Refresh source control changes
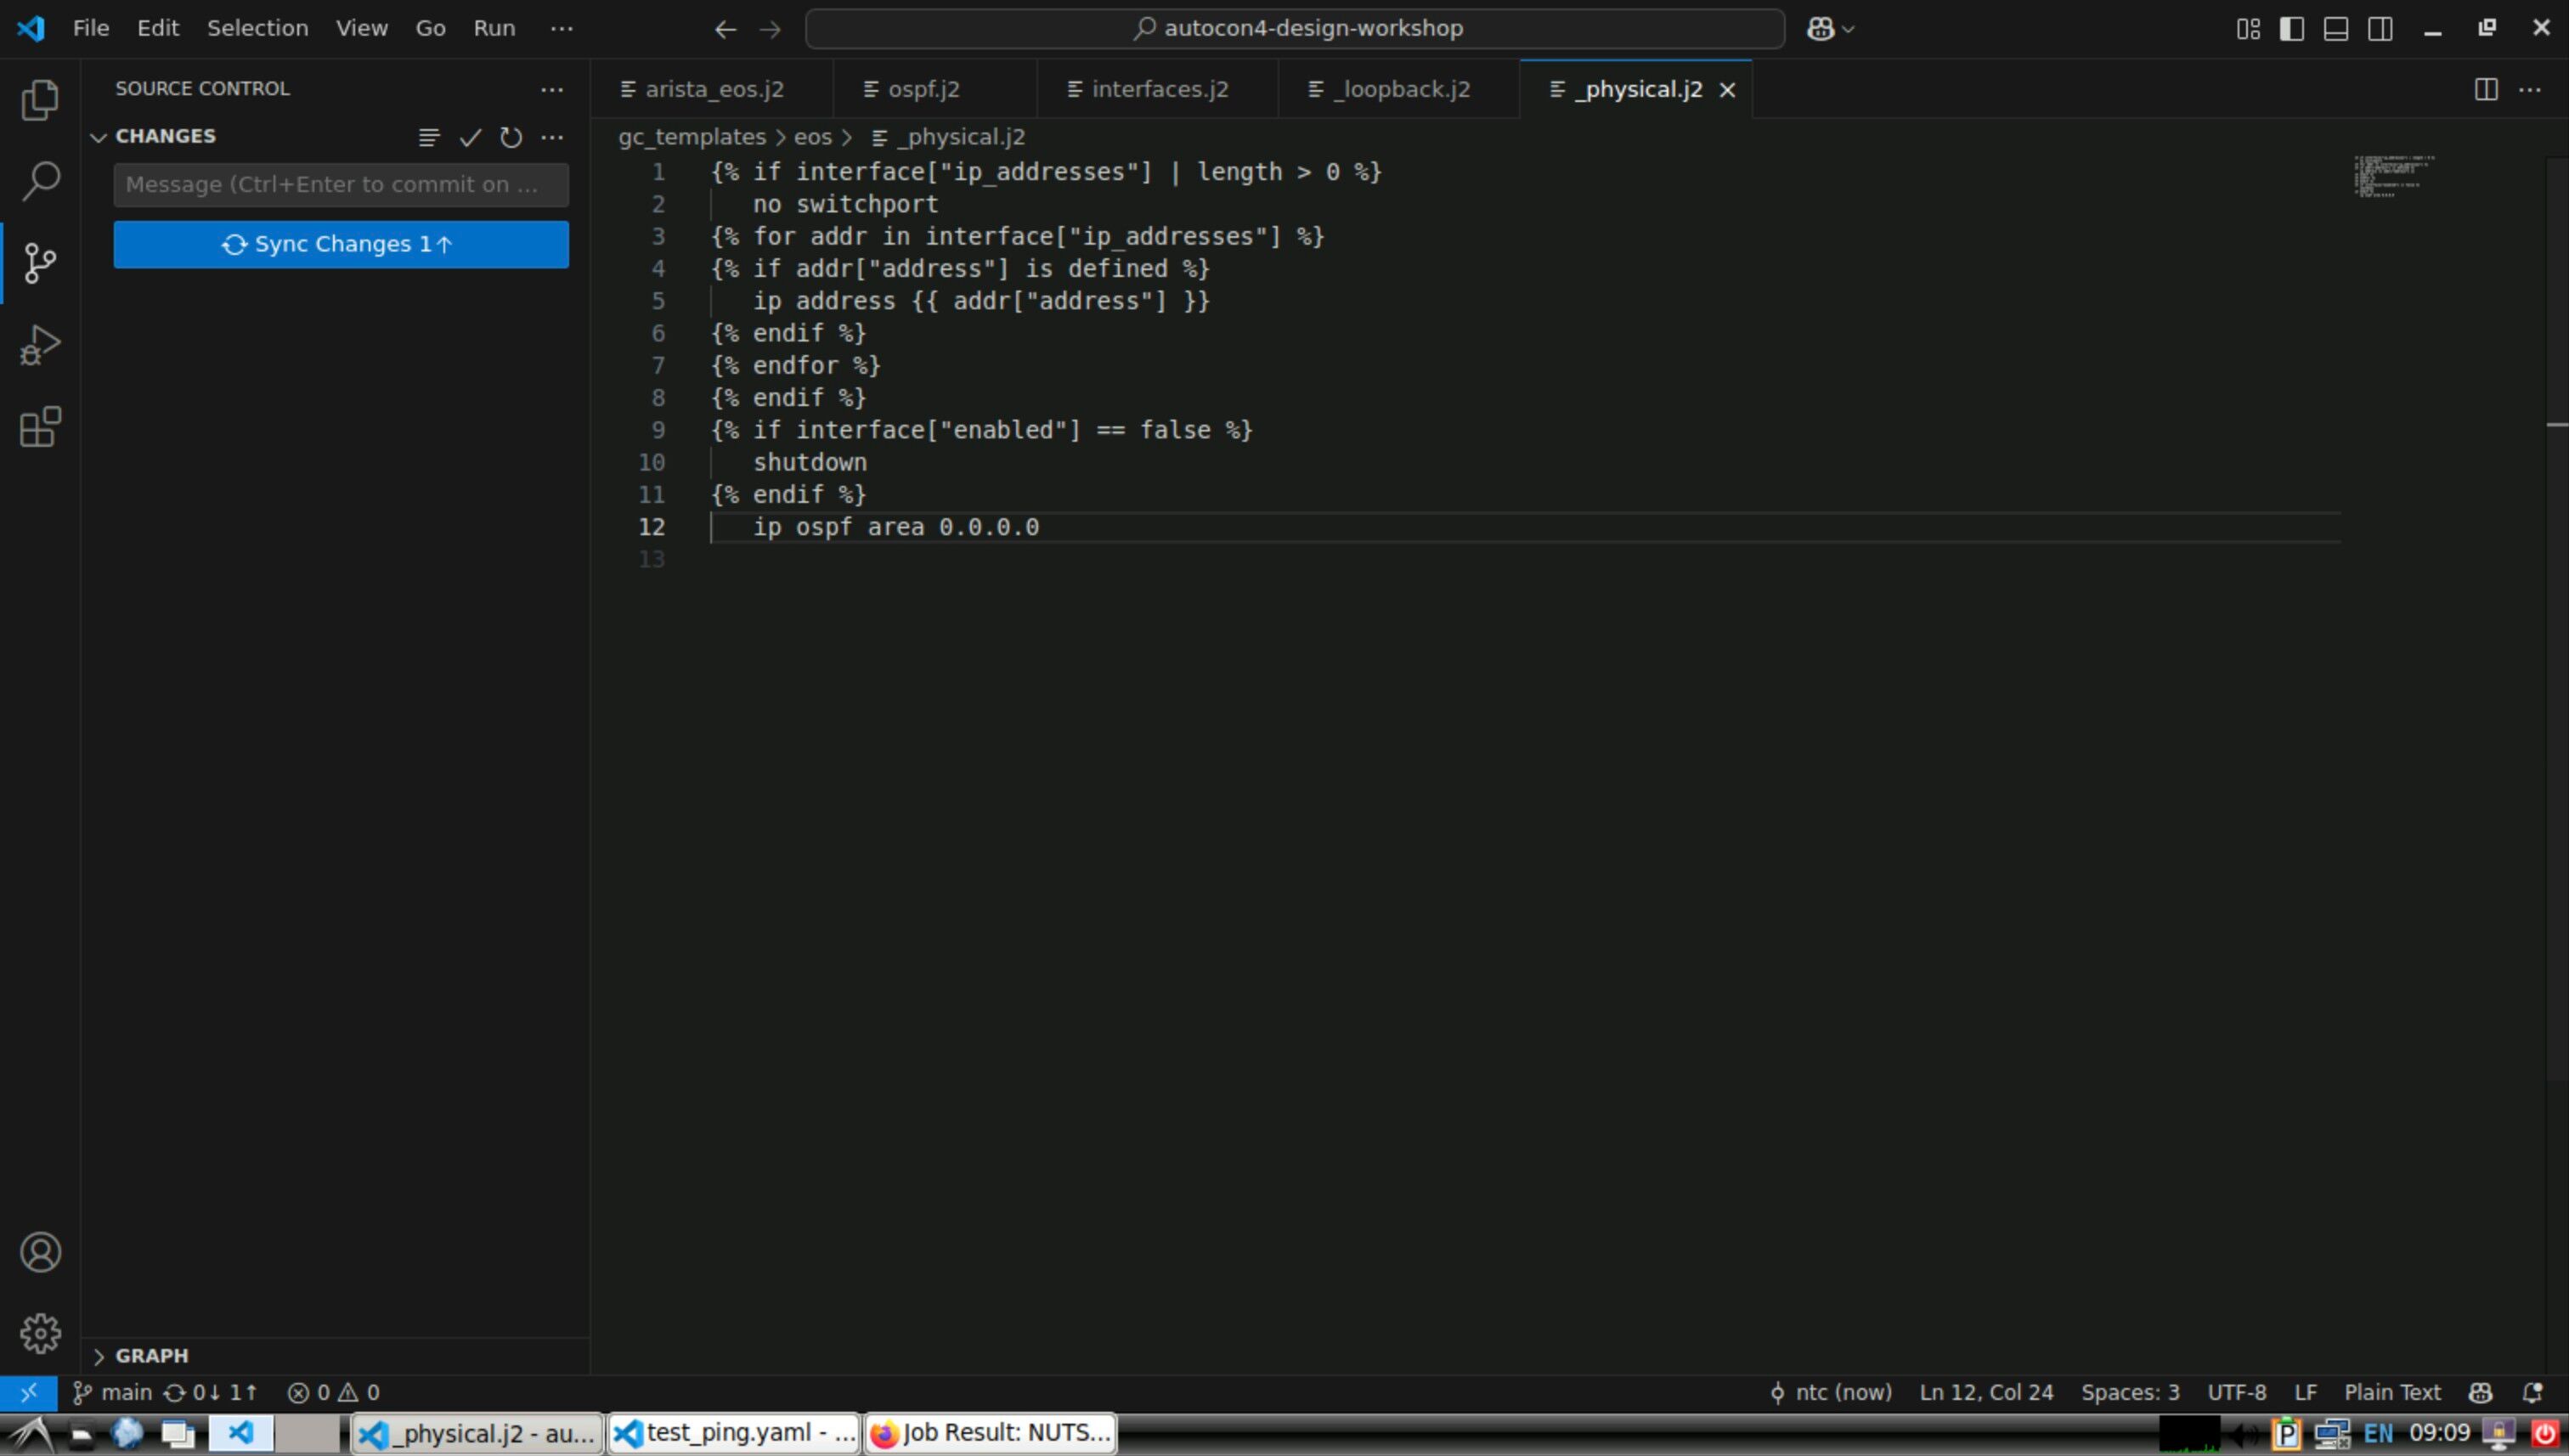Image resolution: width=2569 pixels, height=1456 pixels. tap(511, 137)
